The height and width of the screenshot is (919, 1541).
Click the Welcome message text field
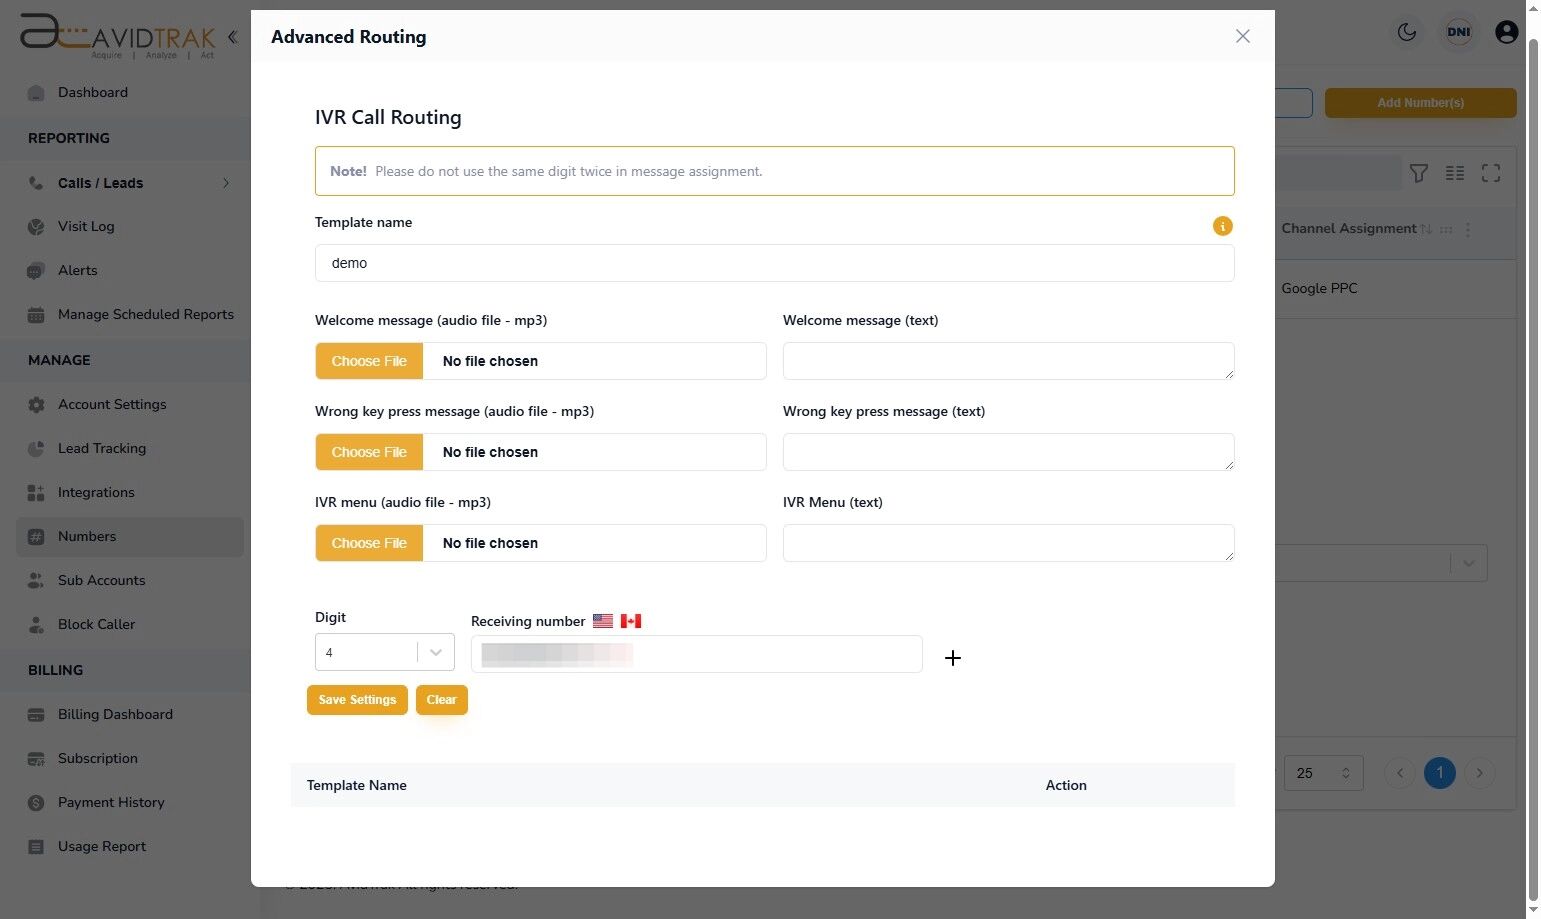click(1007, 361)
